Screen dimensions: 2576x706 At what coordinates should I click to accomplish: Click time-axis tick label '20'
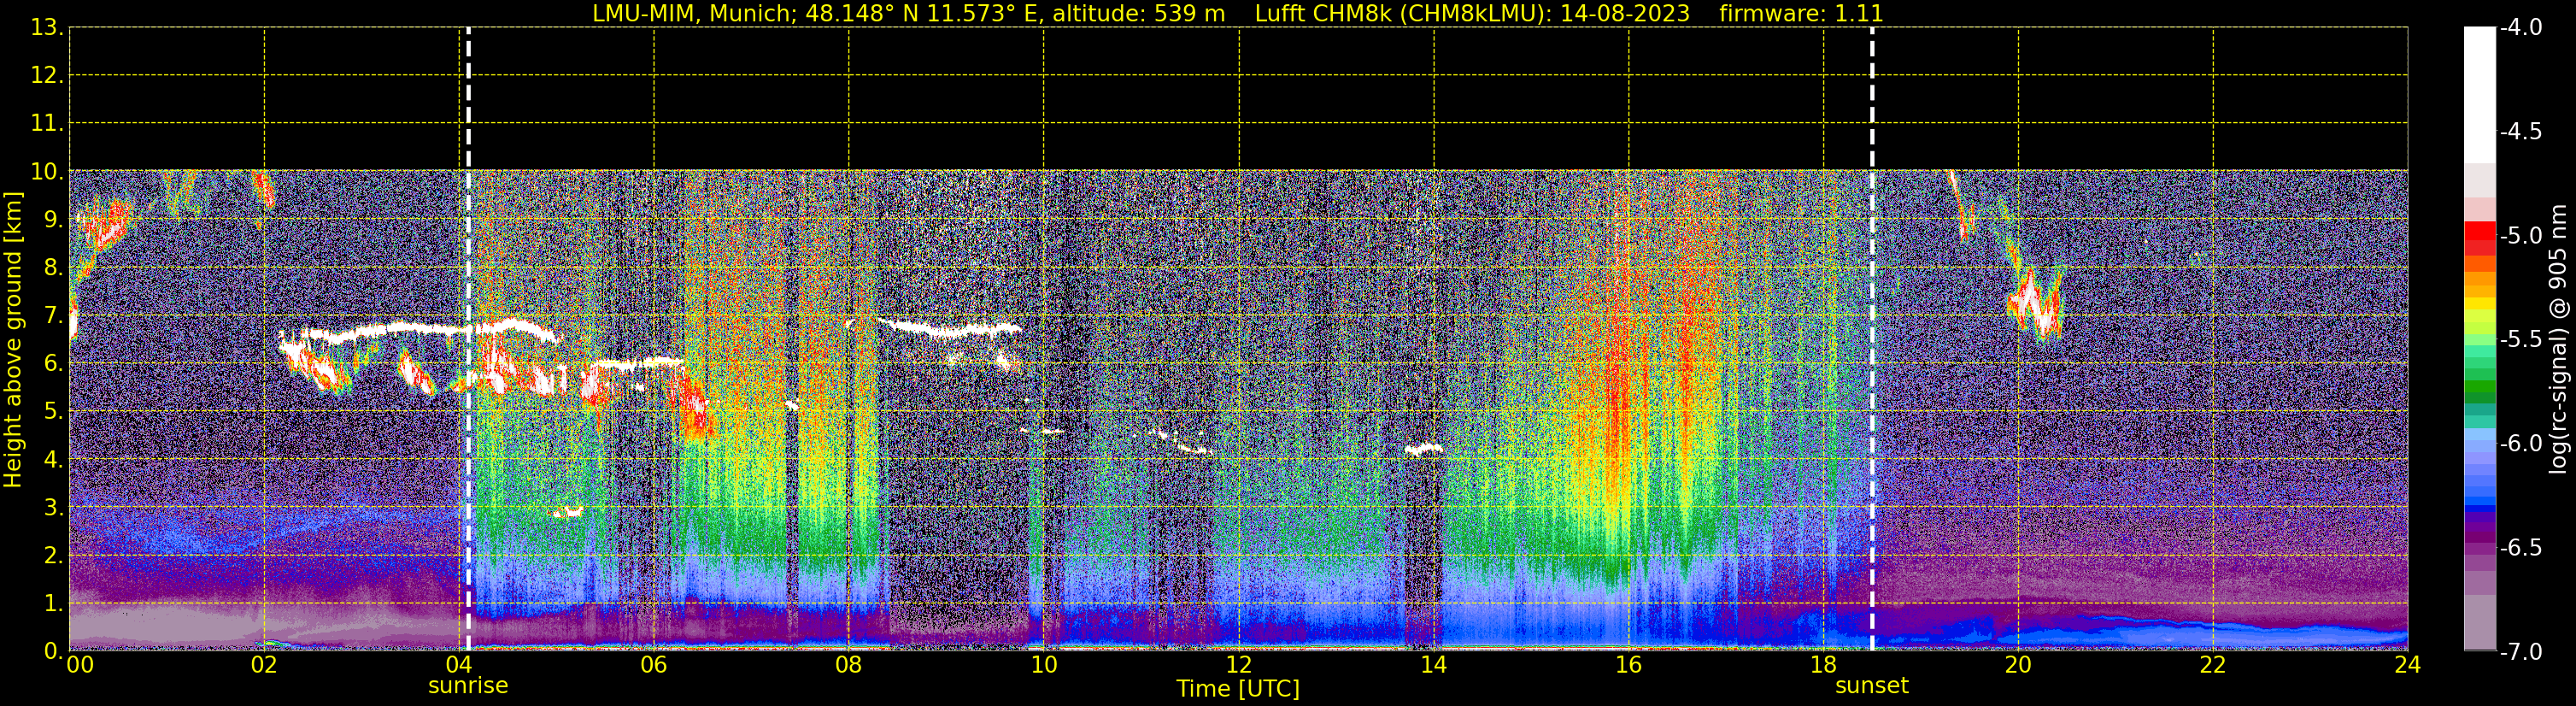click(x=2018, y=665)
